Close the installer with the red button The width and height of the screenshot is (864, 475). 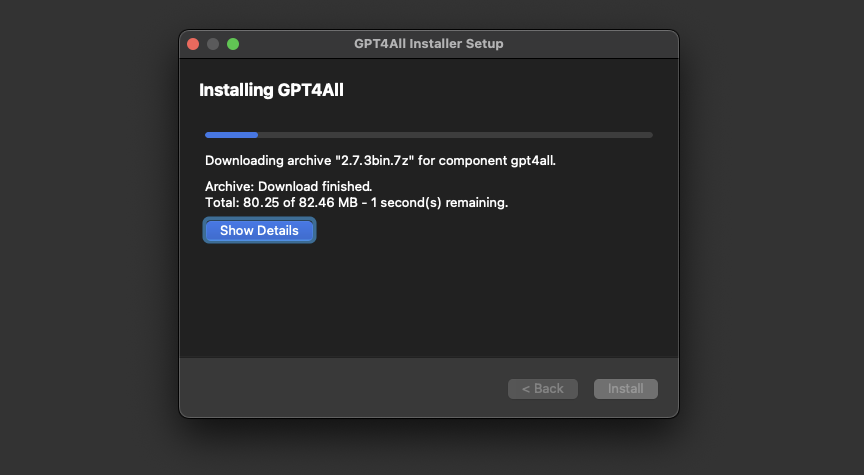pyautogui.click(x=193, y=44)
